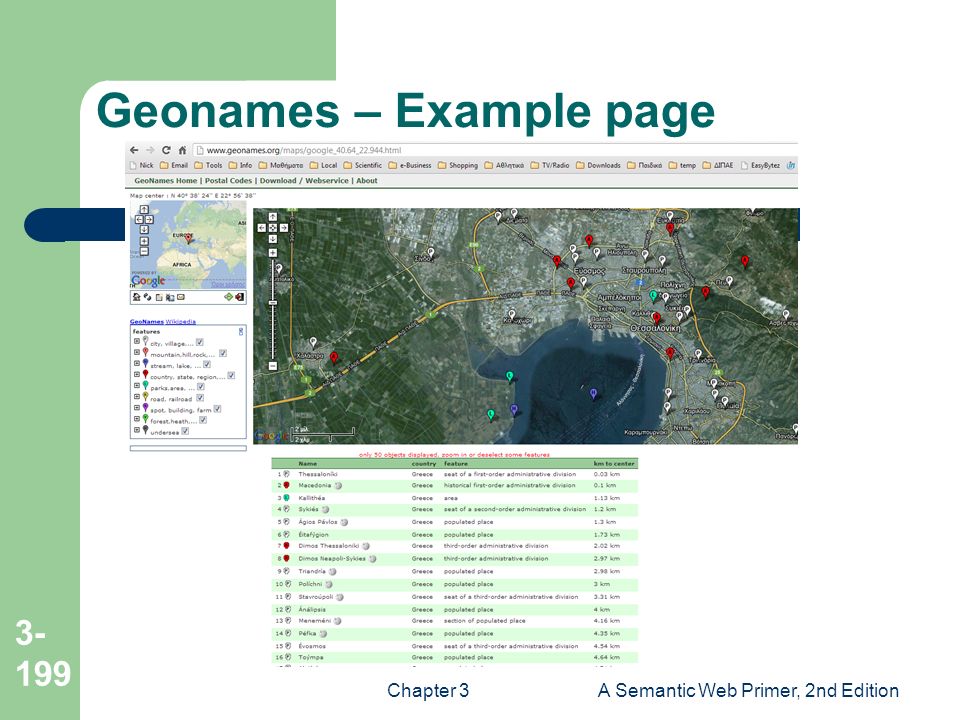Reload the geonames page
The height and width of the screenshot is (720, 960).
tap(166, 150)
